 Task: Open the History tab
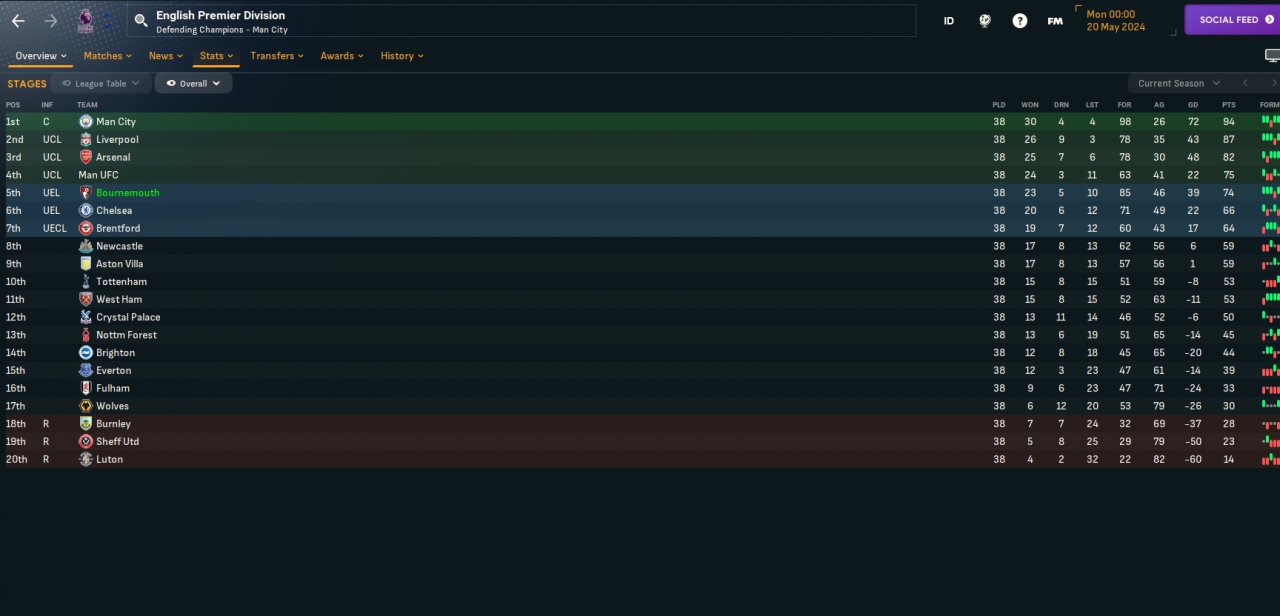[402, 56]
